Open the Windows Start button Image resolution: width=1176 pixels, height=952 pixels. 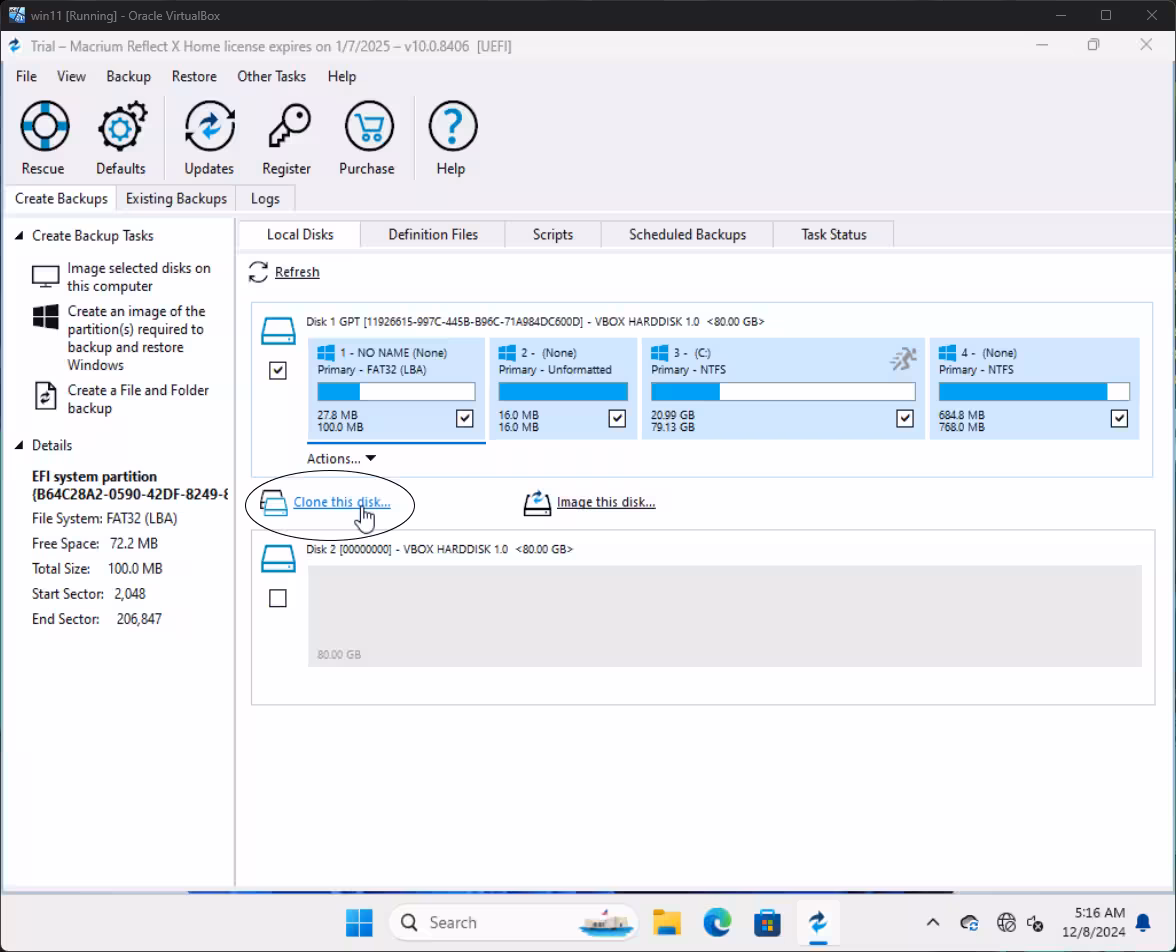[359, 923]
